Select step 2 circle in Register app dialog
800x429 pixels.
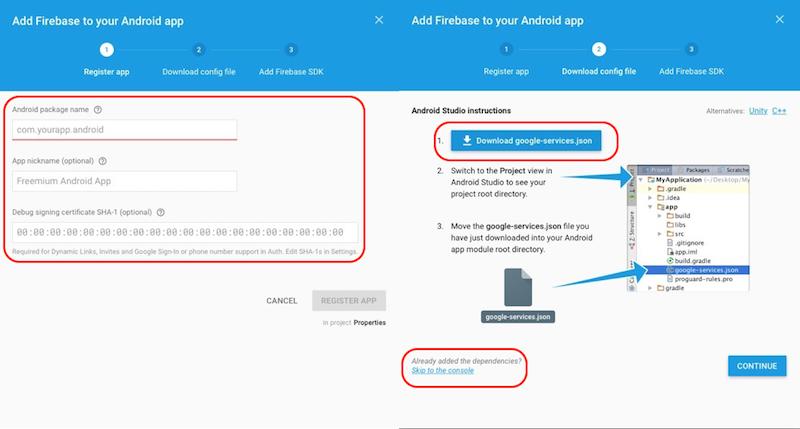tap(199, 49)
